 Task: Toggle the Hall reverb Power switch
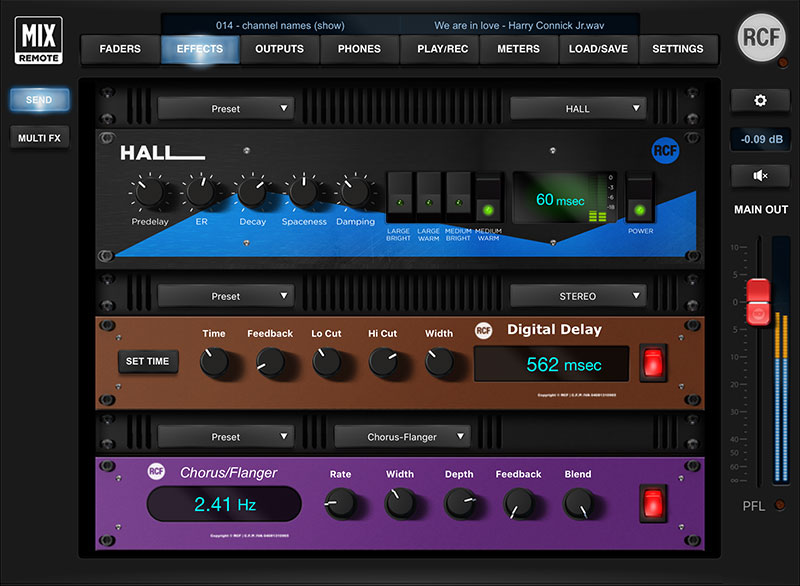[639, 198]
